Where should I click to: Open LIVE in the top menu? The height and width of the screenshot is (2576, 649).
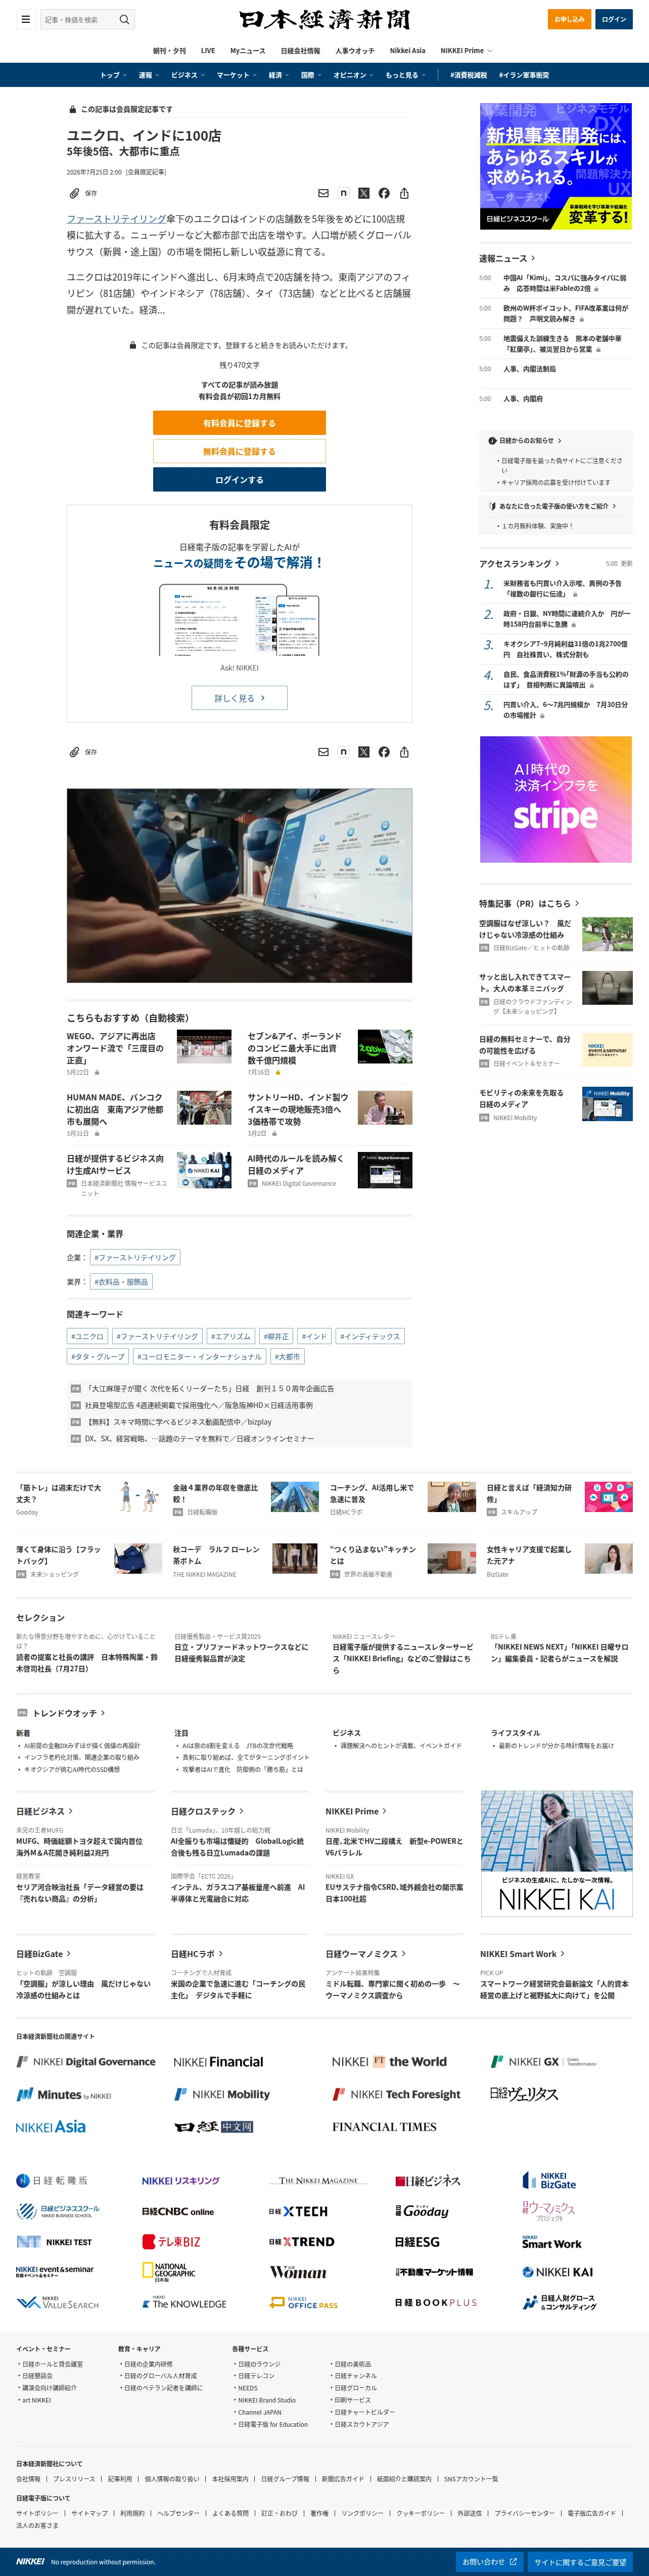point(208,50)
